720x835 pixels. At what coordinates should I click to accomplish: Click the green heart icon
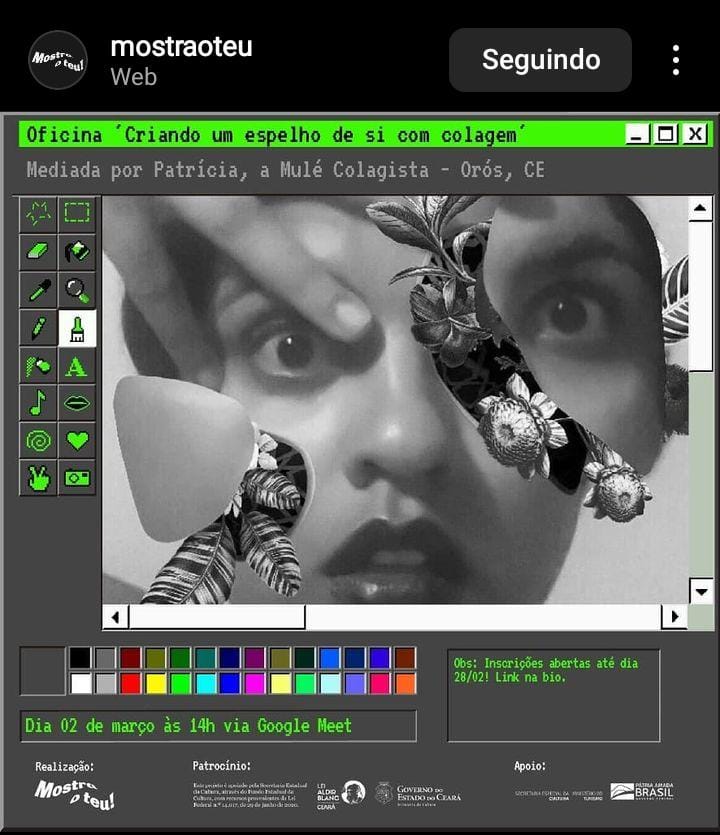tap(77, 440)
